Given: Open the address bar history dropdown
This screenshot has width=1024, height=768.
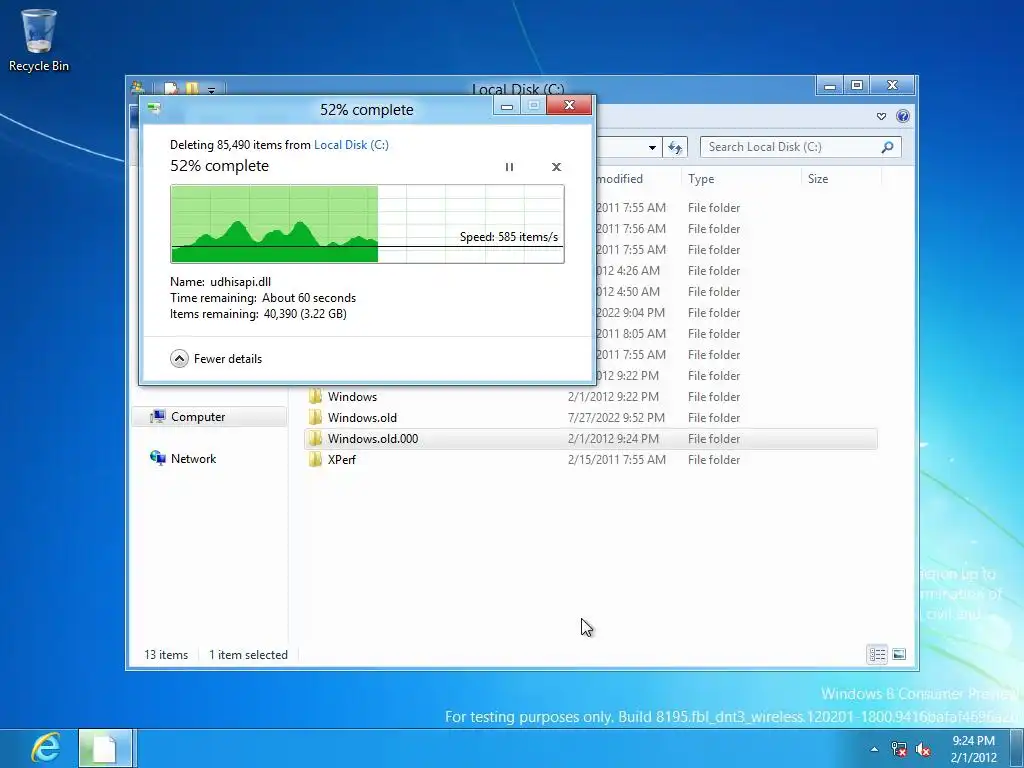Looking at the screenshot, I should [652, 148].
